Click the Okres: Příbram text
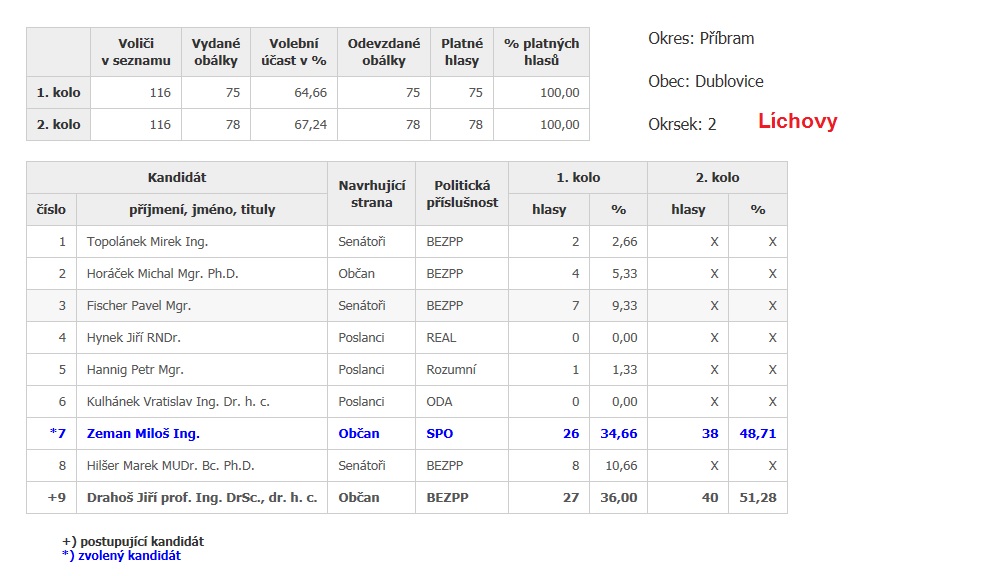 701,39
